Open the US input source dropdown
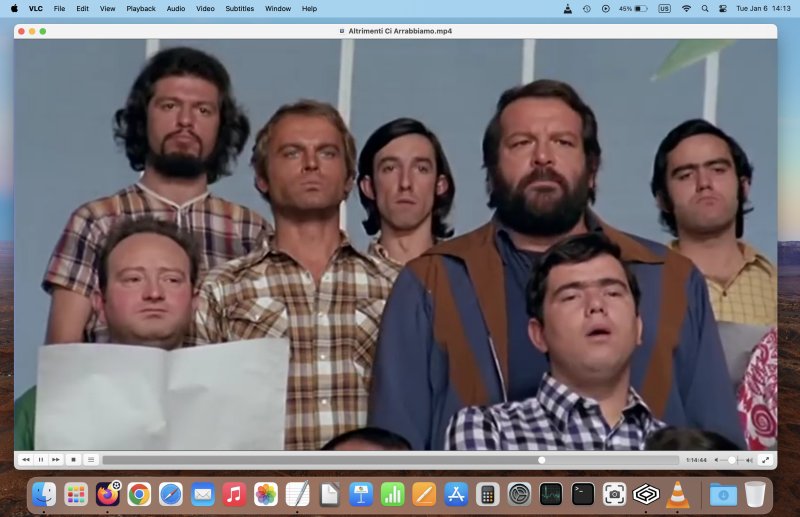This screenshot has width=800, height=517. coord(664,8)
